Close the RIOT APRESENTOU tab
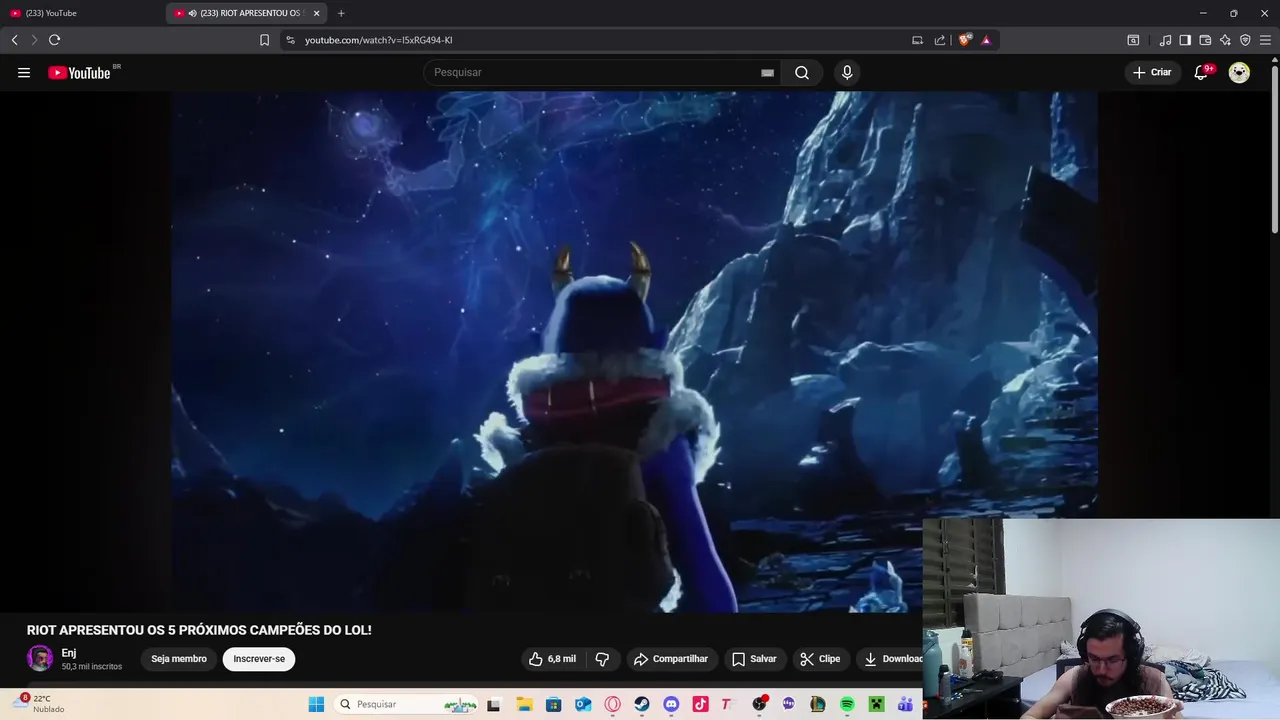Screen dimensions: 1280x720 click(x=317, y=13)
